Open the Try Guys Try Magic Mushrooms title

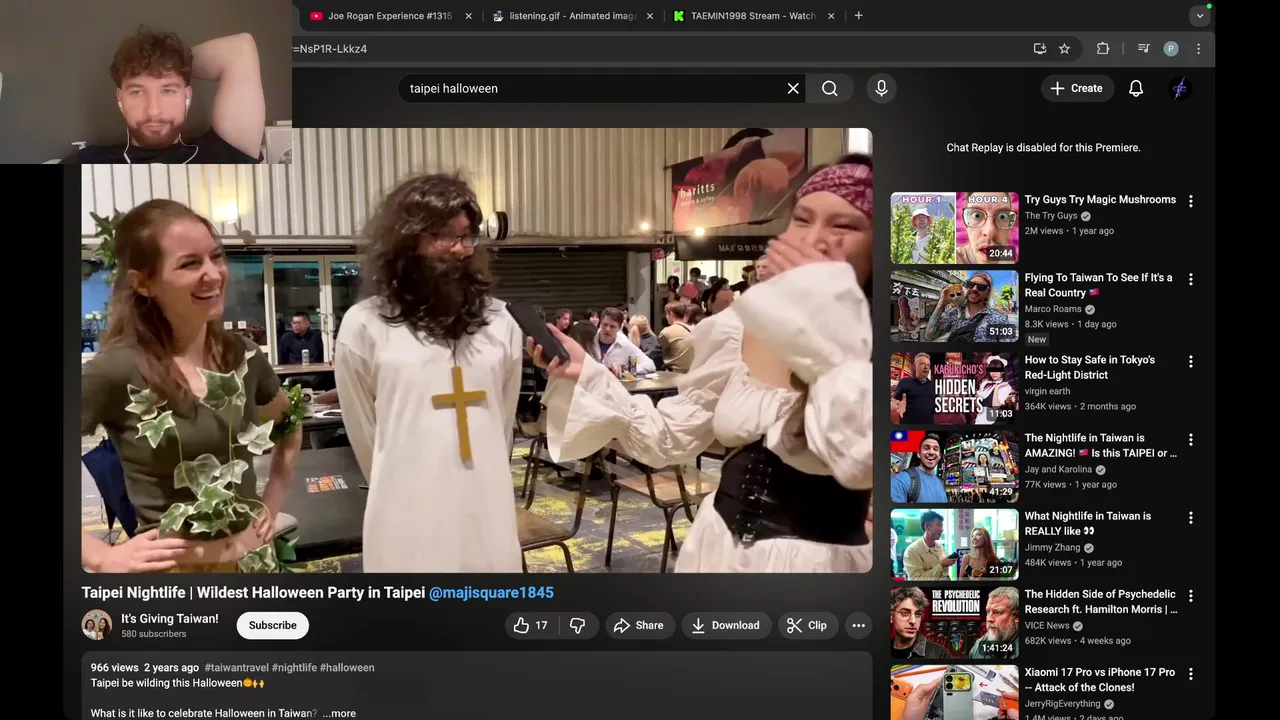tap(1100, 199)
